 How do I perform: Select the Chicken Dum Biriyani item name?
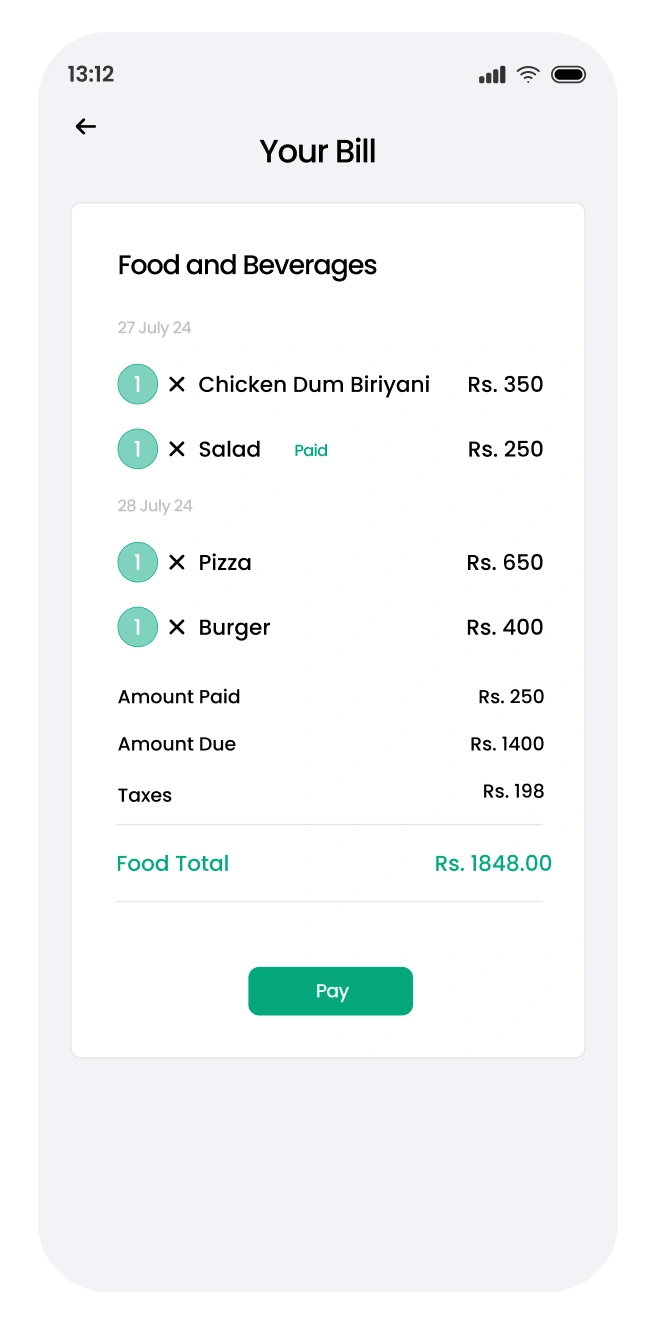click(314, 384)
